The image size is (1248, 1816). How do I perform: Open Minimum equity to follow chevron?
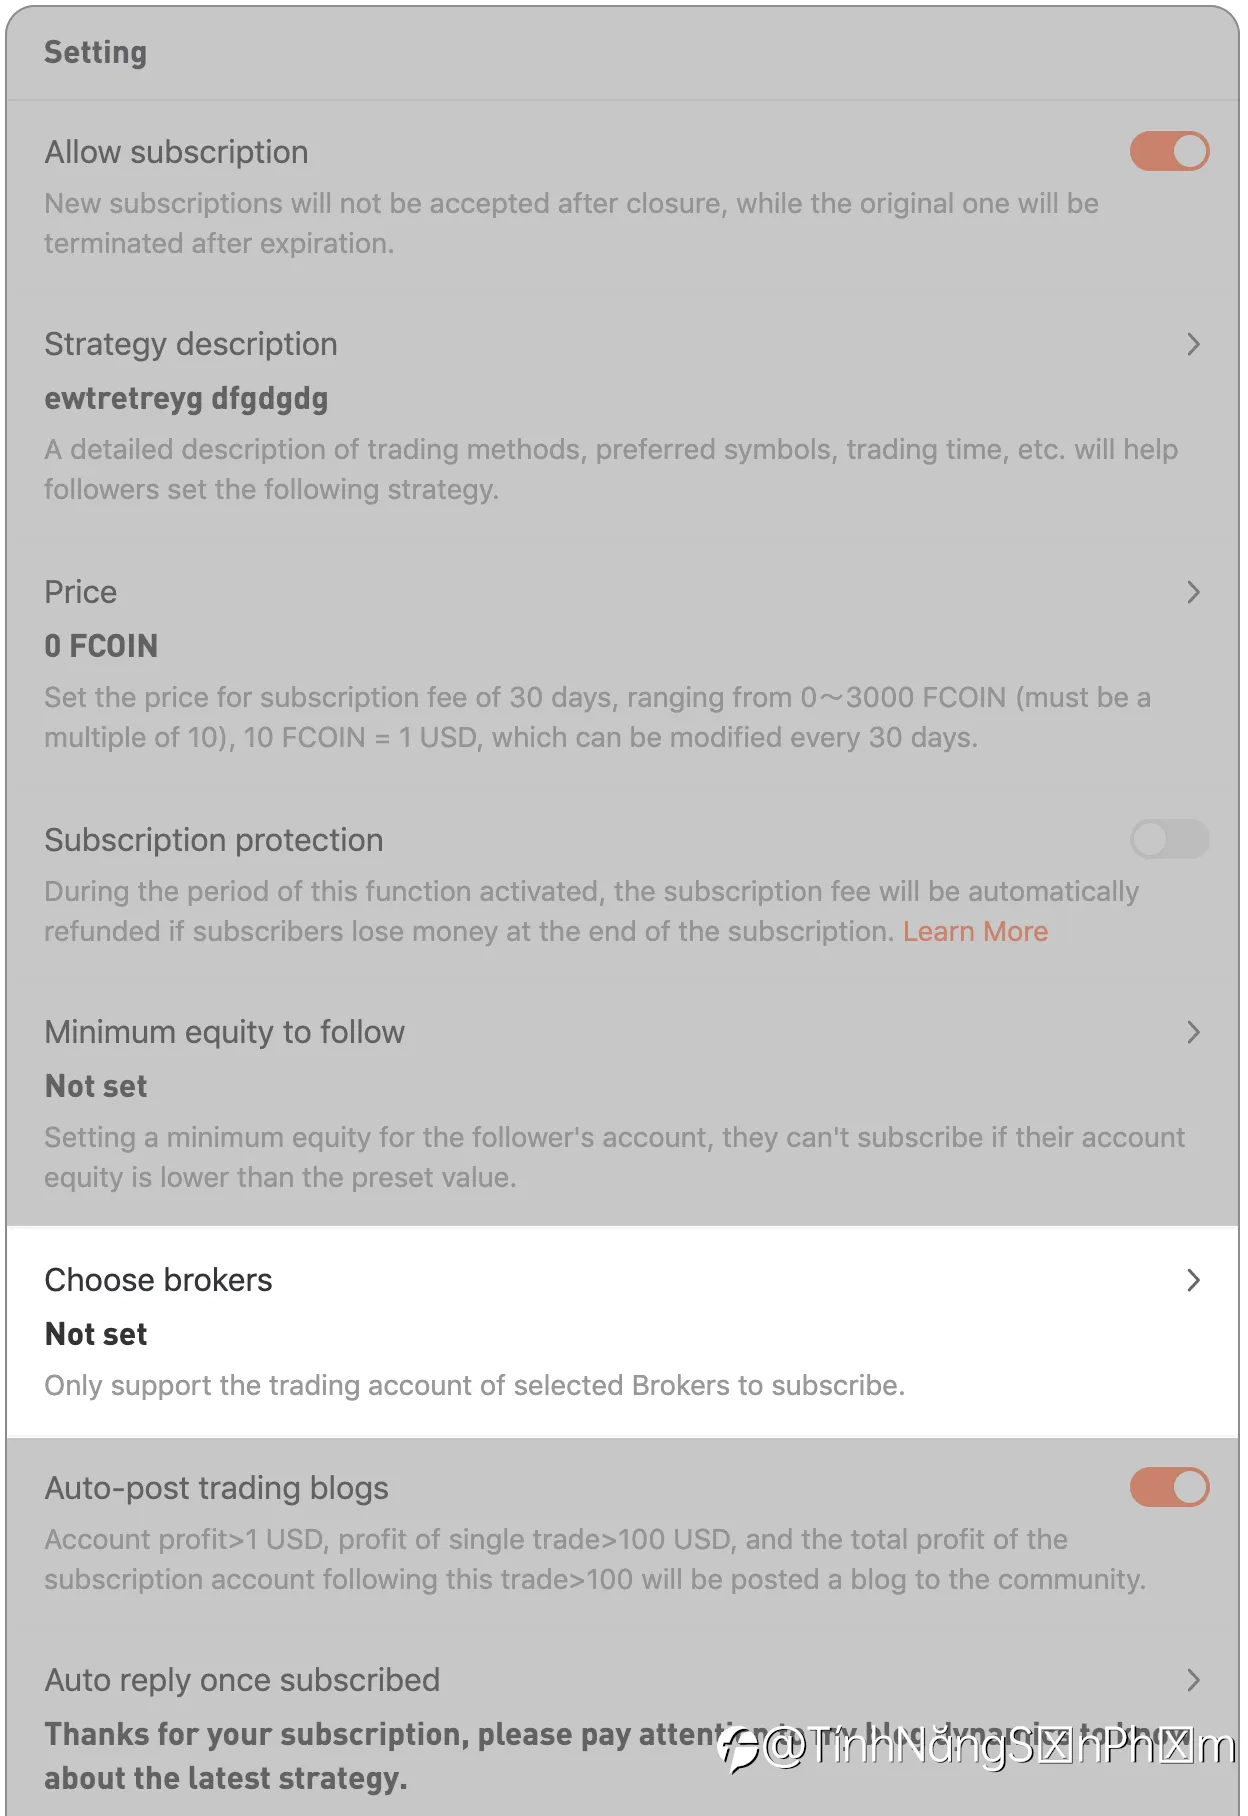tap(1193, 1033)
